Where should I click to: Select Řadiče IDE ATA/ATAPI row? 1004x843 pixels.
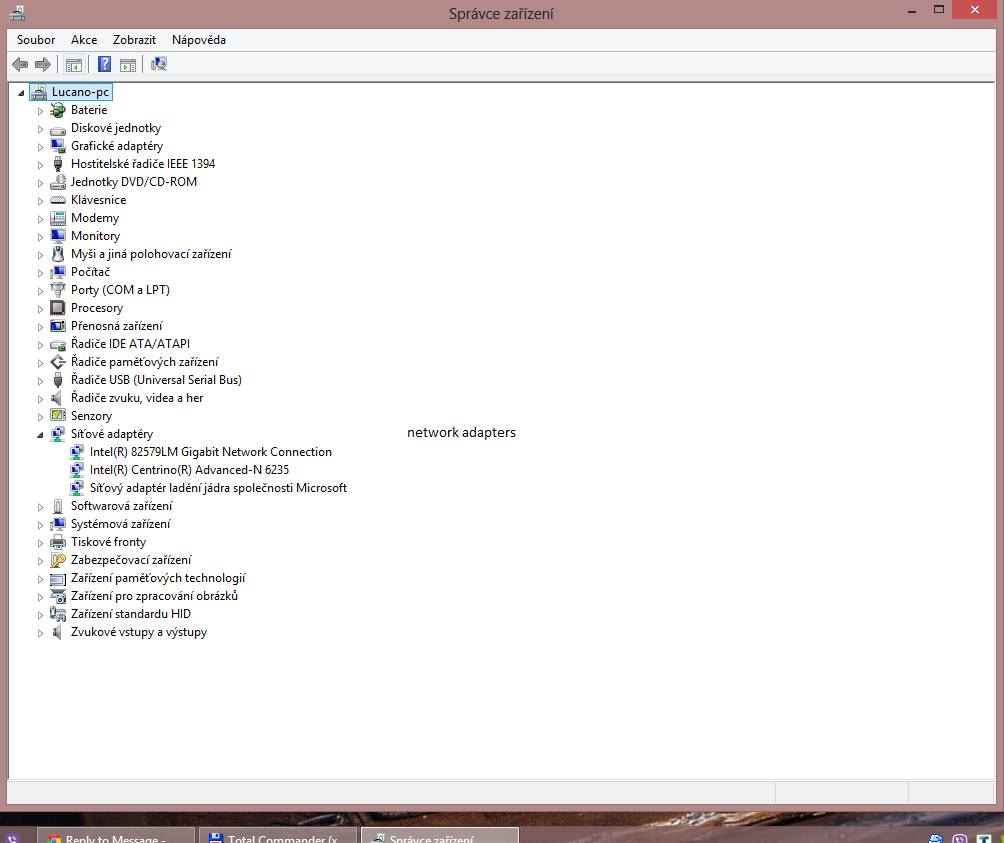pyautogui.click(x=130, y=344)
